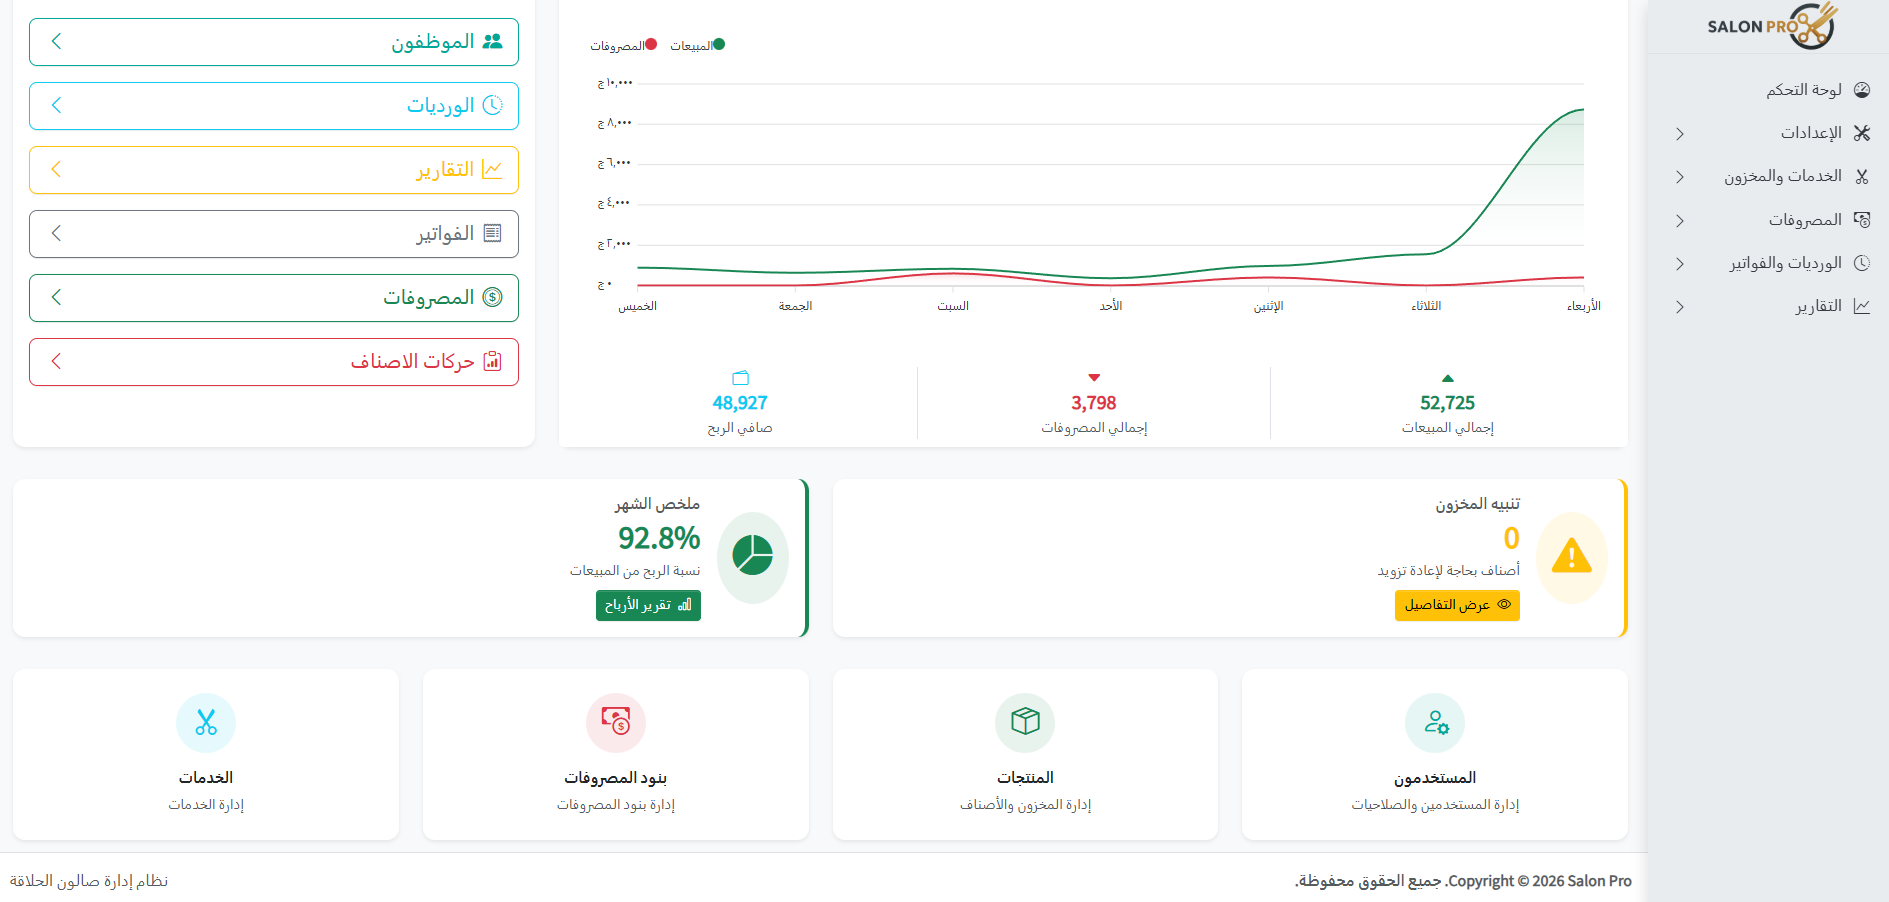Expand the الفواتير panel chevron
Viewport: 1889px width, 902px height.
click(x=57, y=233)
